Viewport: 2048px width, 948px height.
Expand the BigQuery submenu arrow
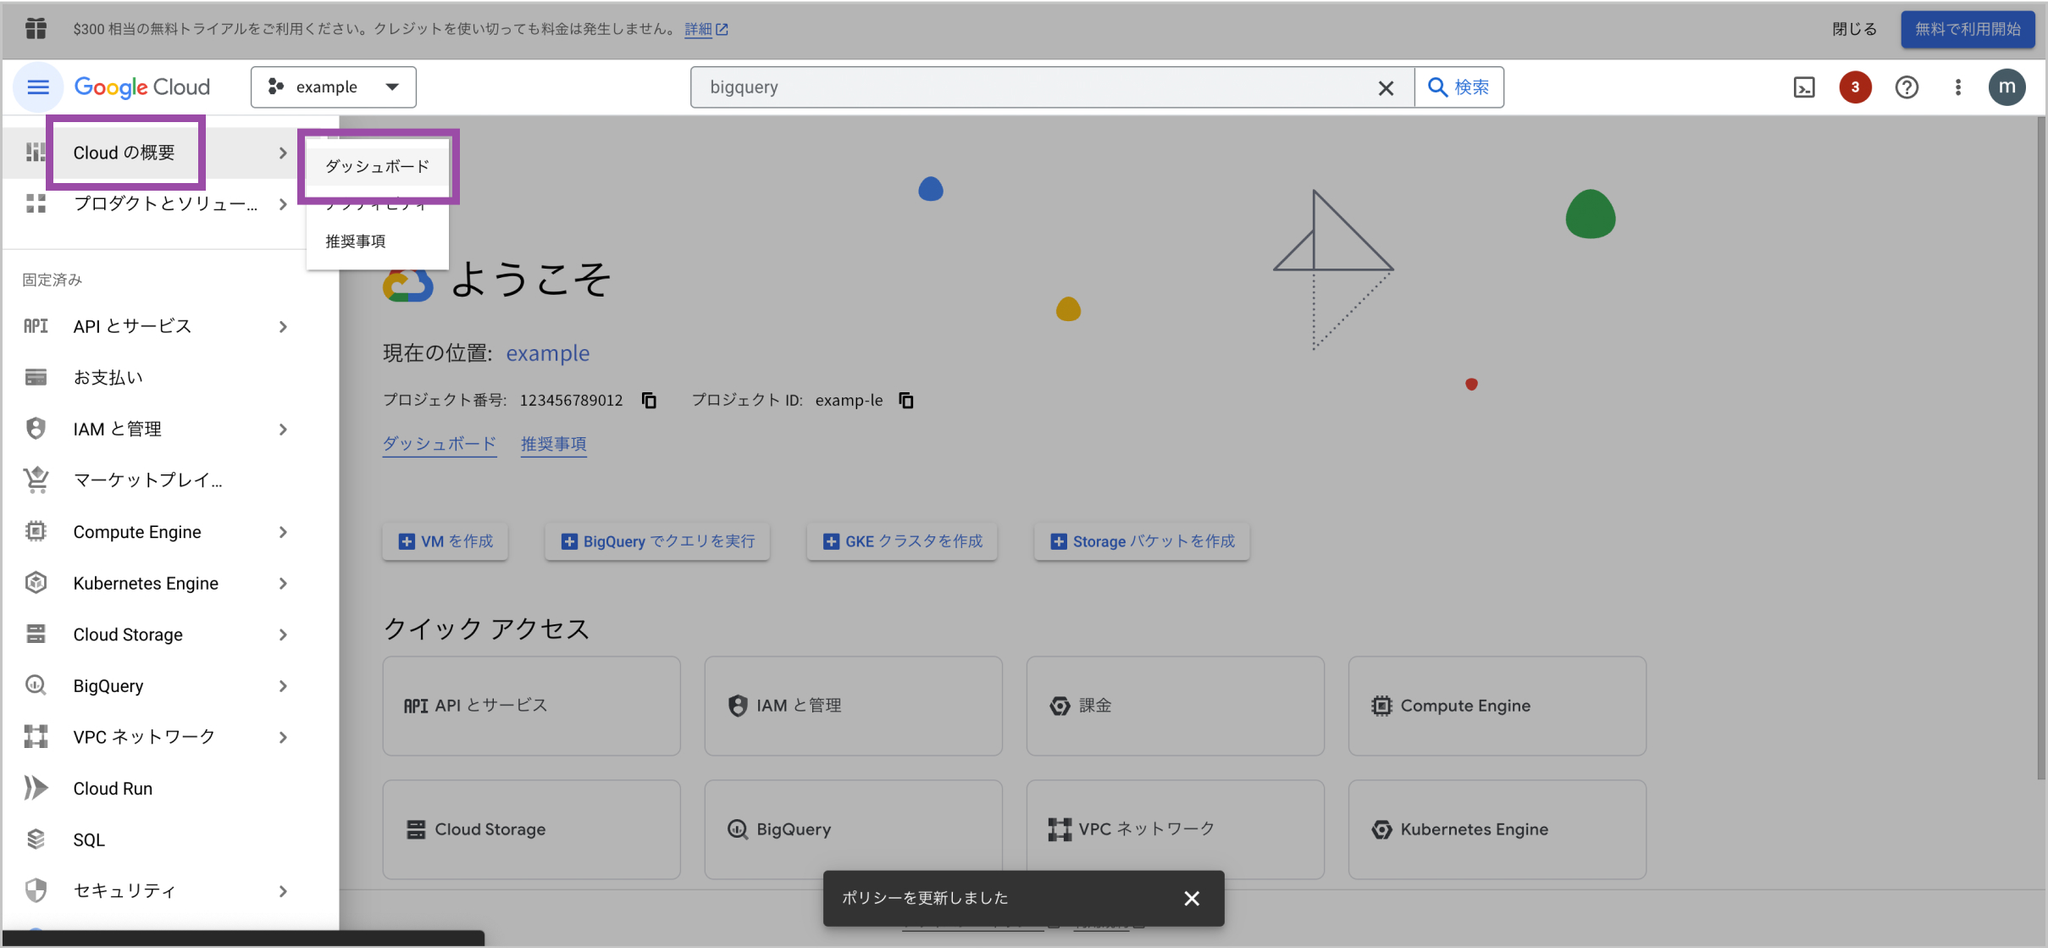pos(283,686)
